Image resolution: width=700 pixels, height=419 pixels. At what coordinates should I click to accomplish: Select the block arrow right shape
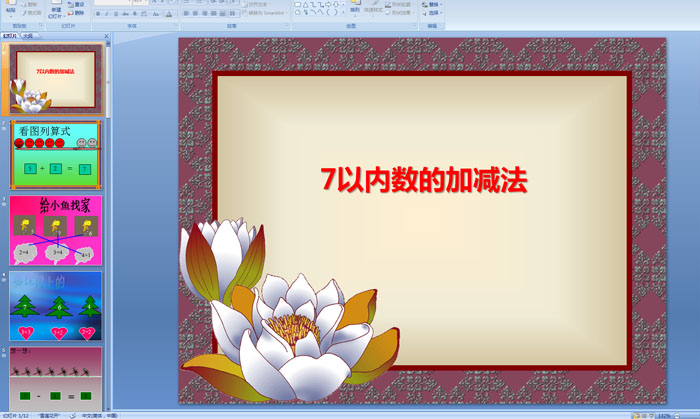point(328,4)
